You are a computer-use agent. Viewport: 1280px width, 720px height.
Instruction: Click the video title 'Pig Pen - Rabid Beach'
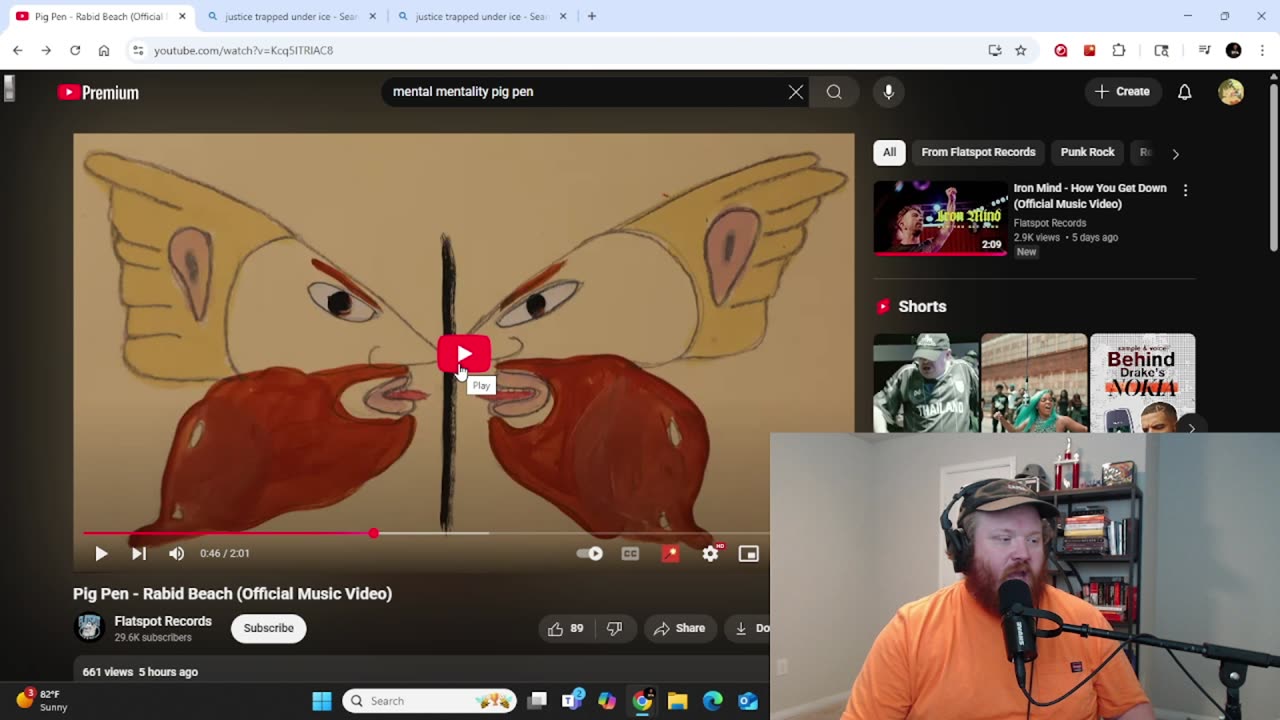(x=232, y=594)
